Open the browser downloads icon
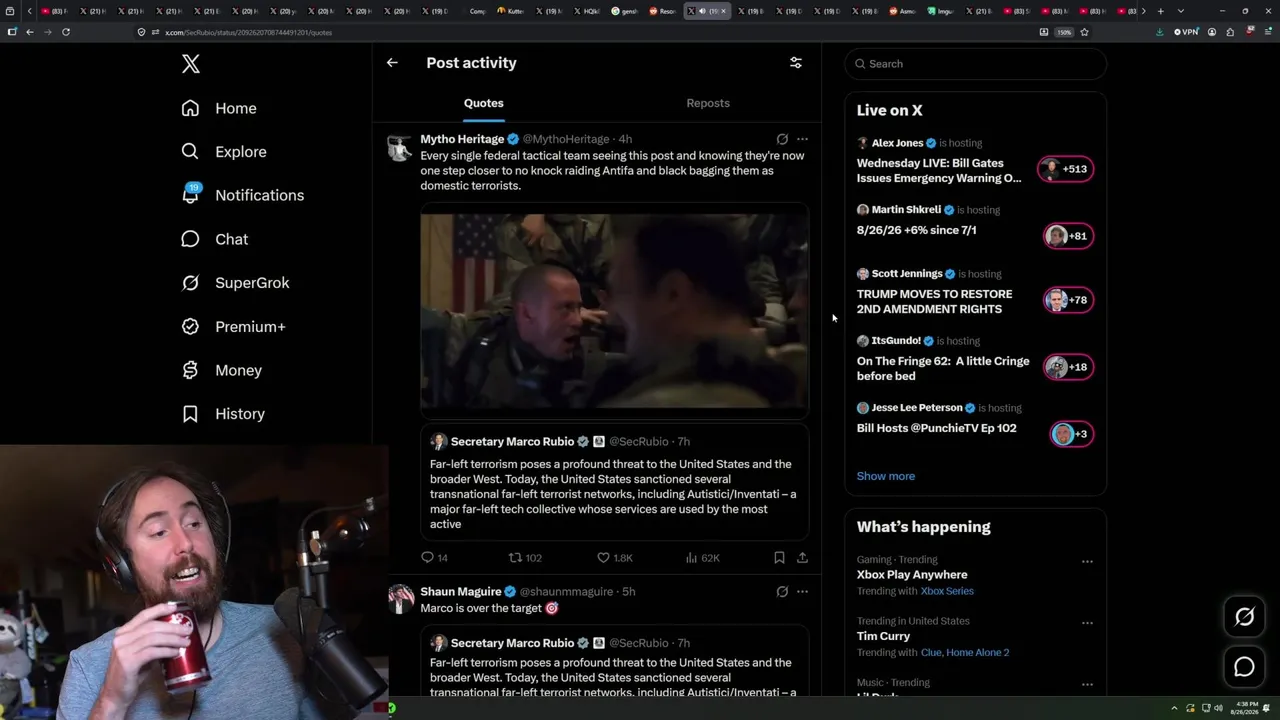The height and width of the screenshot is (720, 1280). [x=1159, y=32]
